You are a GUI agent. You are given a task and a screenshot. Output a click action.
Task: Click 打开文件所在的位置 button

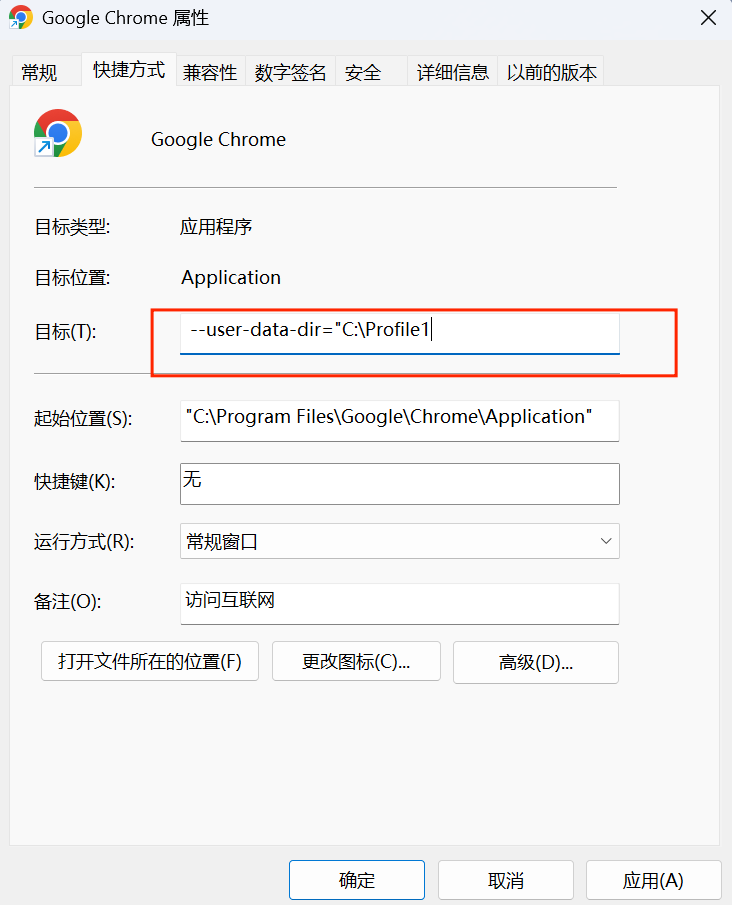[150, 661]
